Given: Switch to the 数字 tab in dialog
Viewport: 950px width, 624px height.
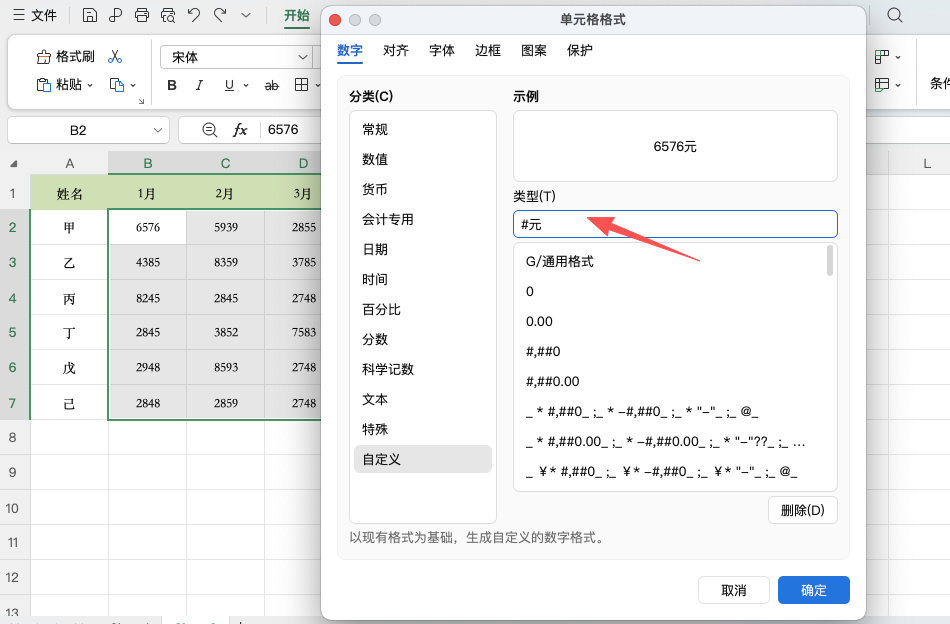Looking at the screenshot, I should 350,50.
